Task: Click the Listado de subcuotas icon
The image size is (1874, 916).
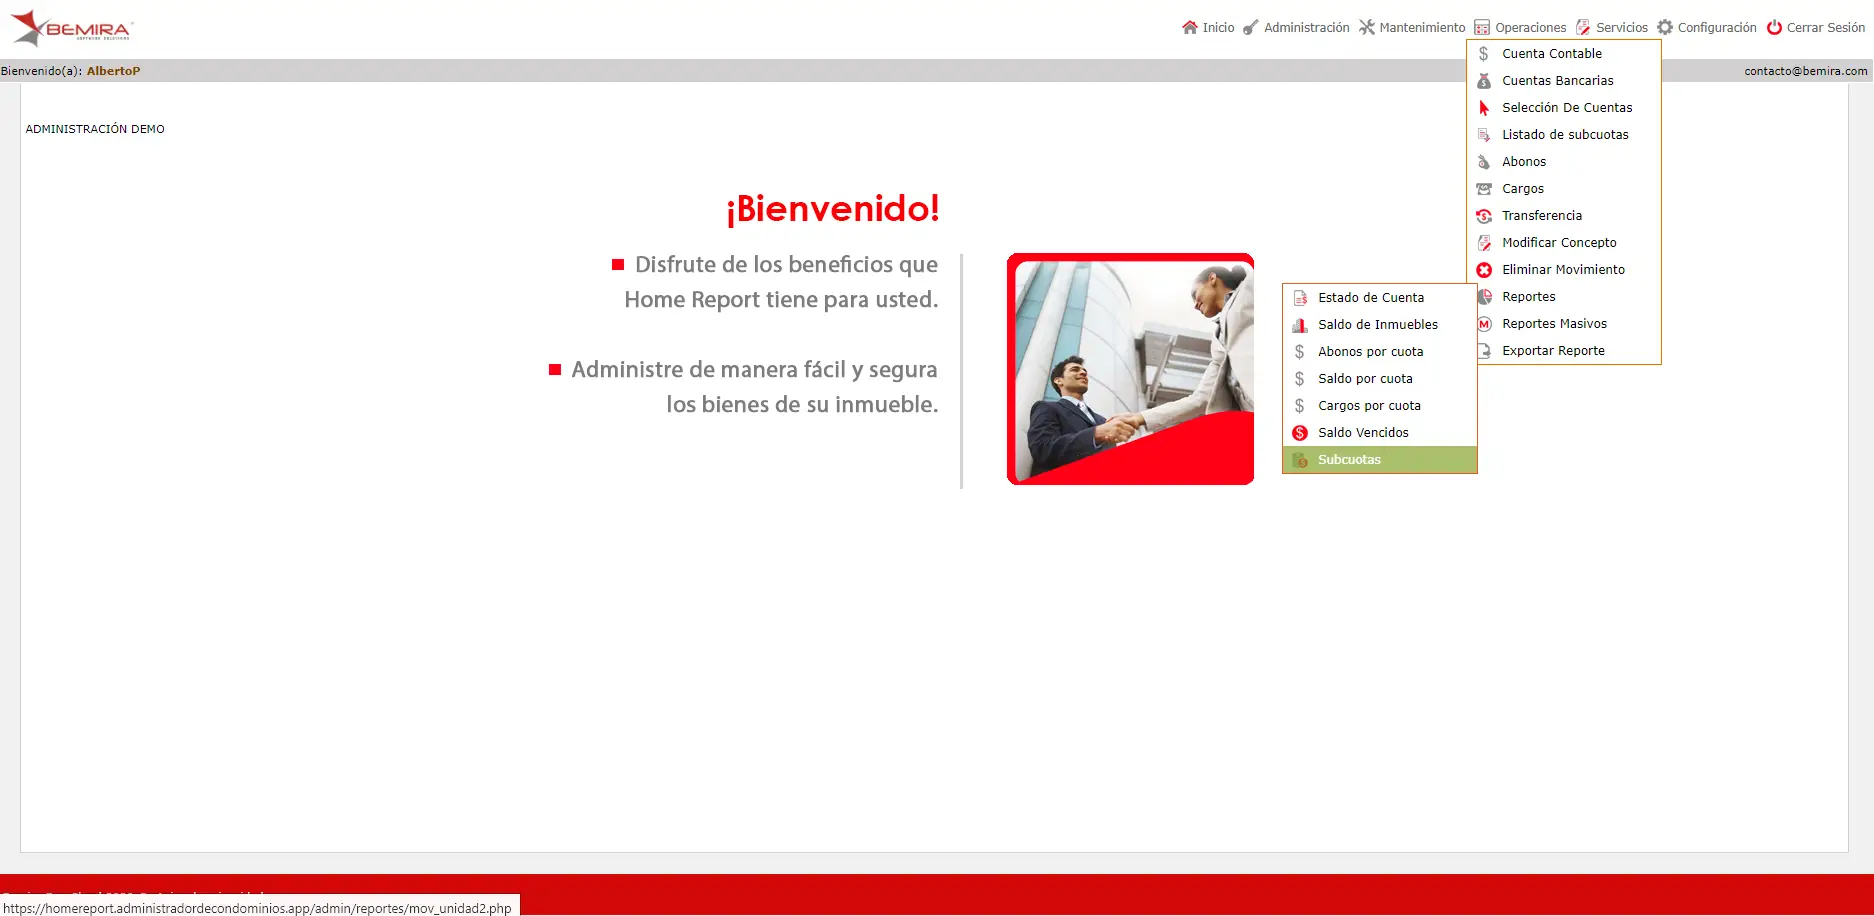Action: tap(1484, 135)
